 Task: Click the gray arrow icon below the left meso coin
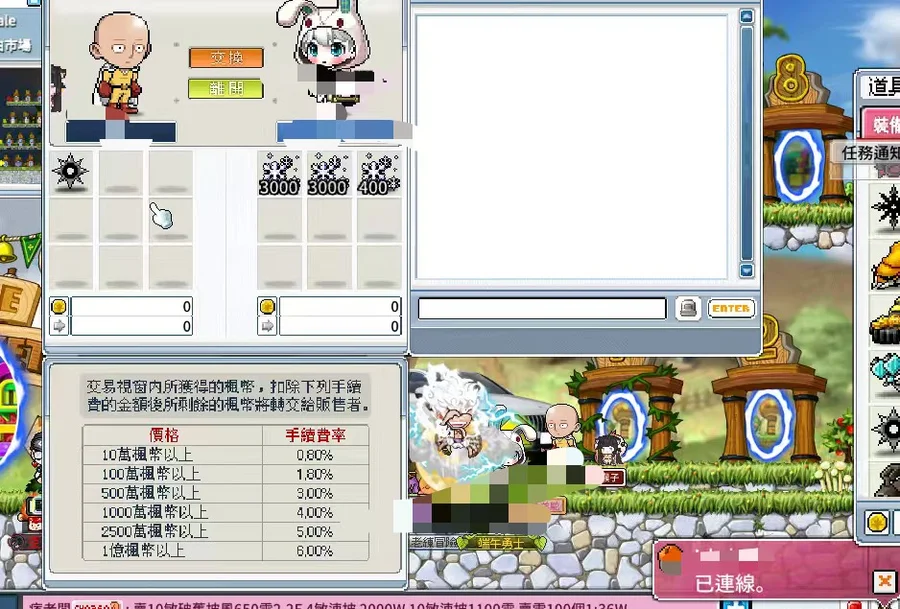click(x=59, y=326)
